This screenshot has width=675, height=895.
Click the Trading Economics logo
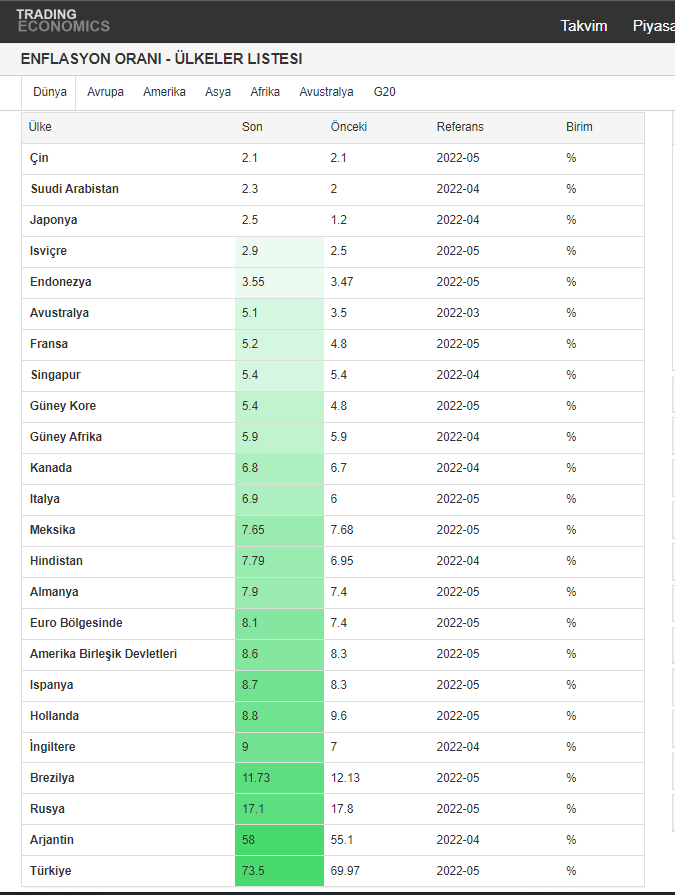[64, 20]
